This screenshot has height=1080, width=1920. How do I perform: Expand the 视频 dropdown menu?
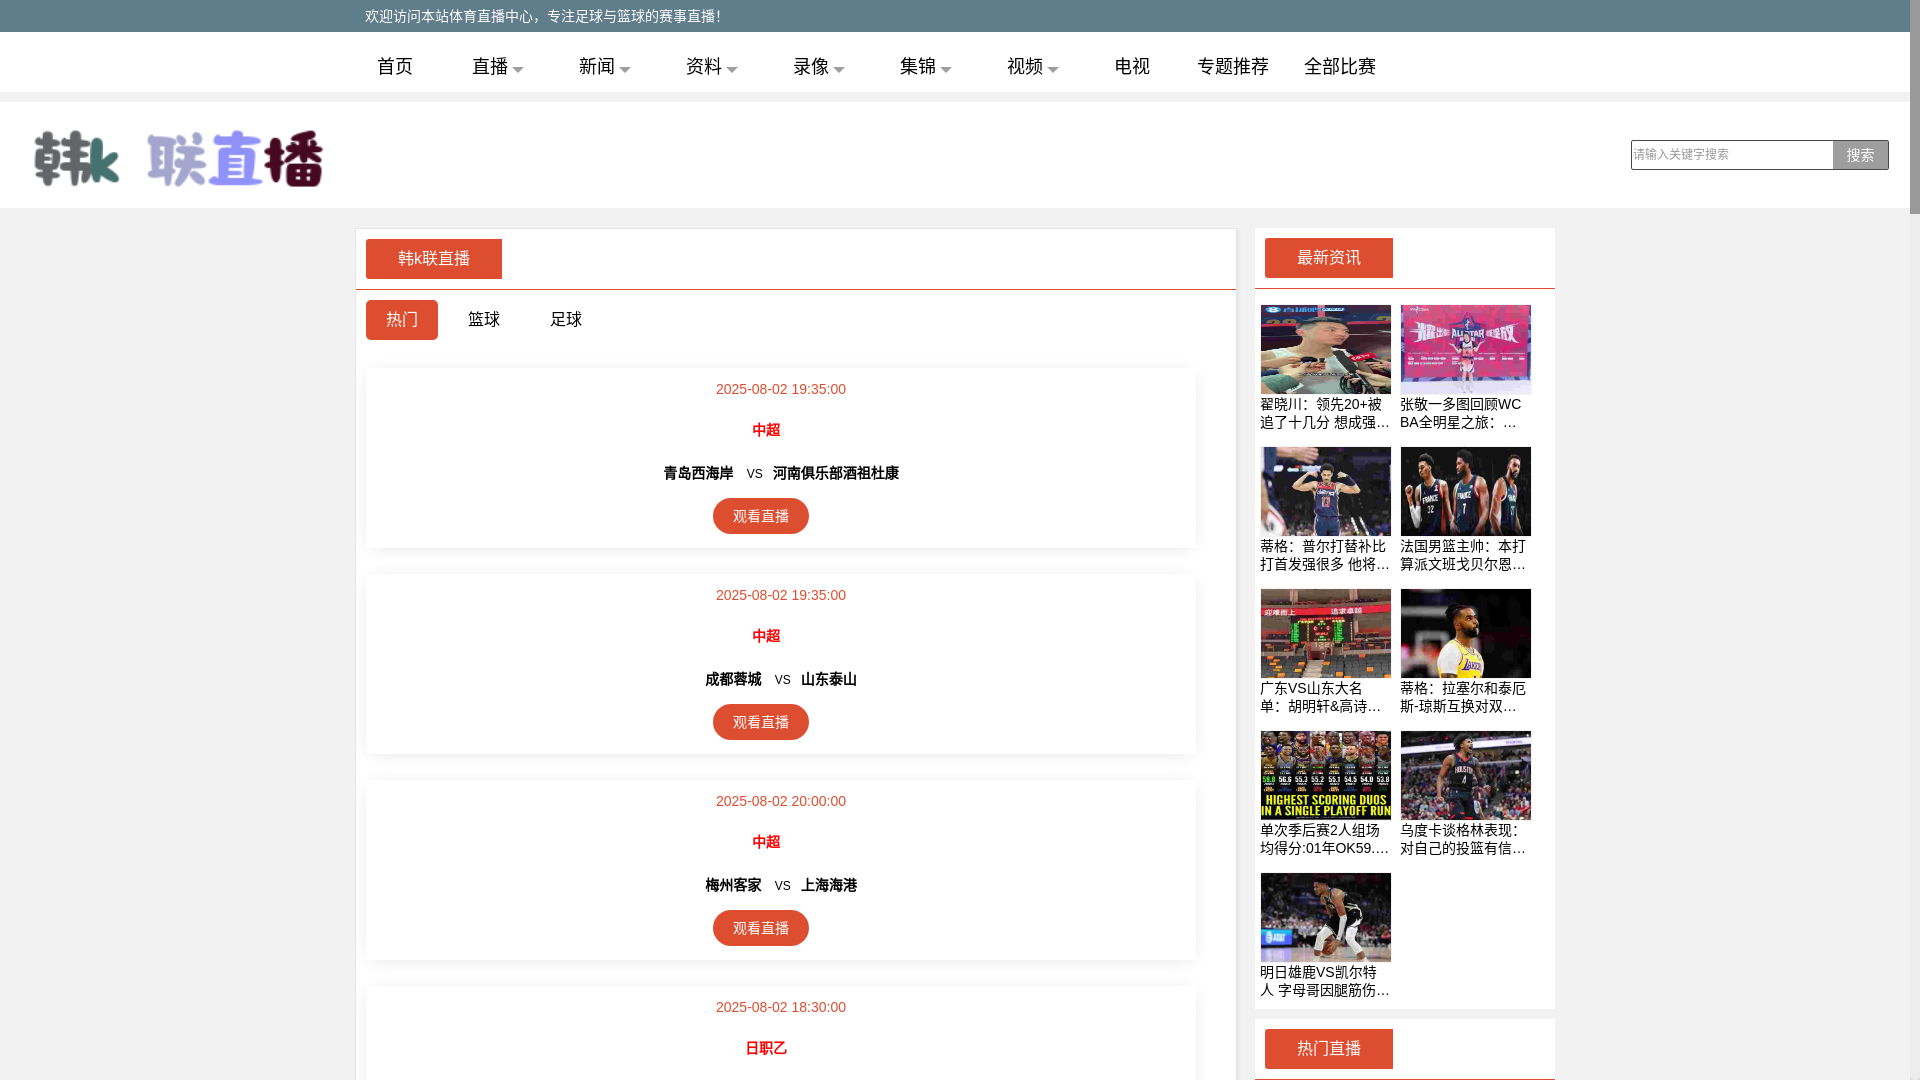[x=1032, y=66]
